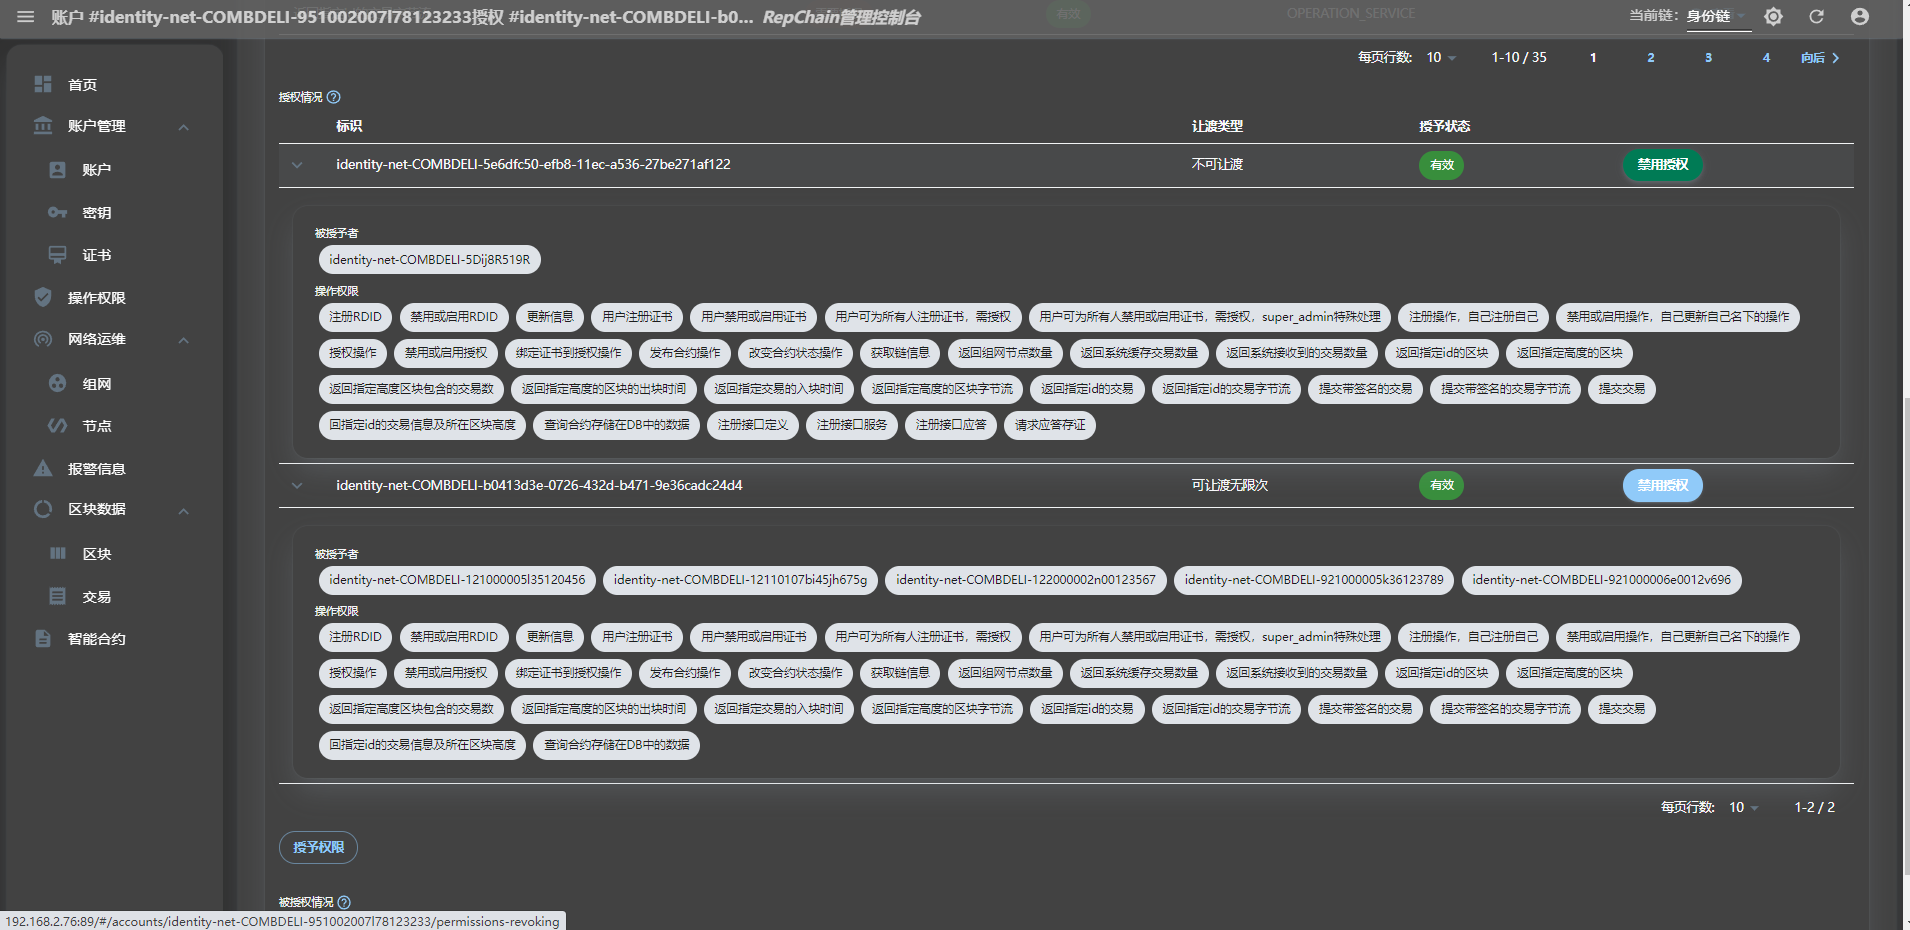
Task: Go to page 4 of pagination
Action: (1766, 58)
